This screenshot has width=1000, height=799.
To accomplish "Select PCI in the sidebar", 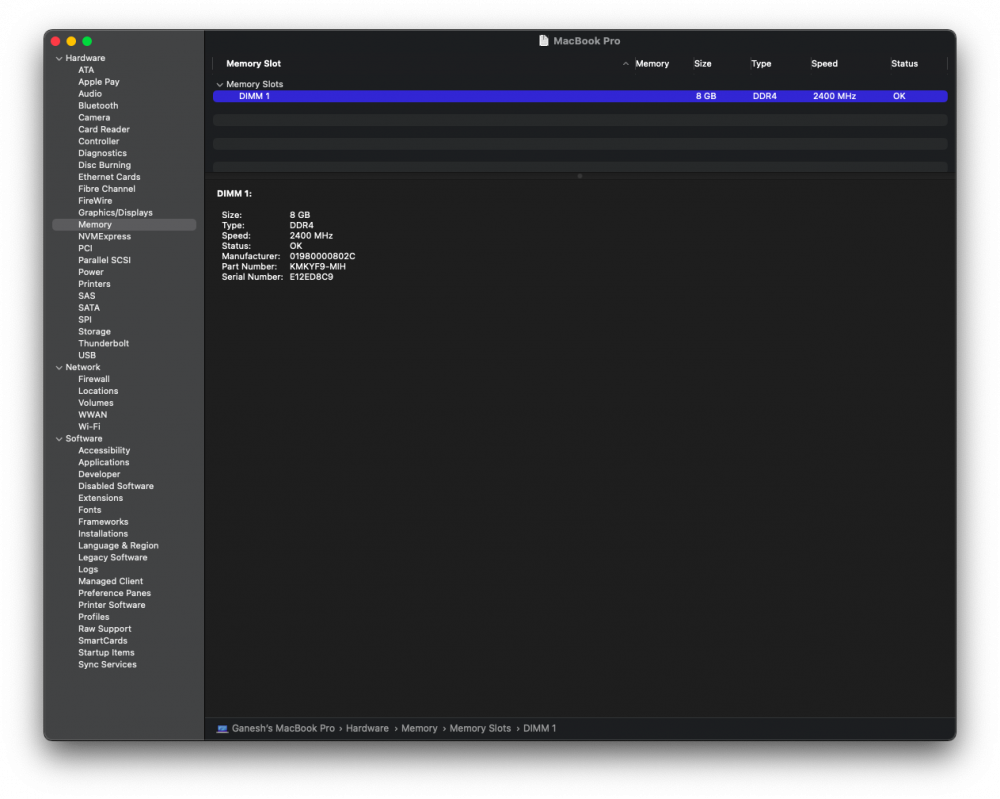I will tap(85, 249).
